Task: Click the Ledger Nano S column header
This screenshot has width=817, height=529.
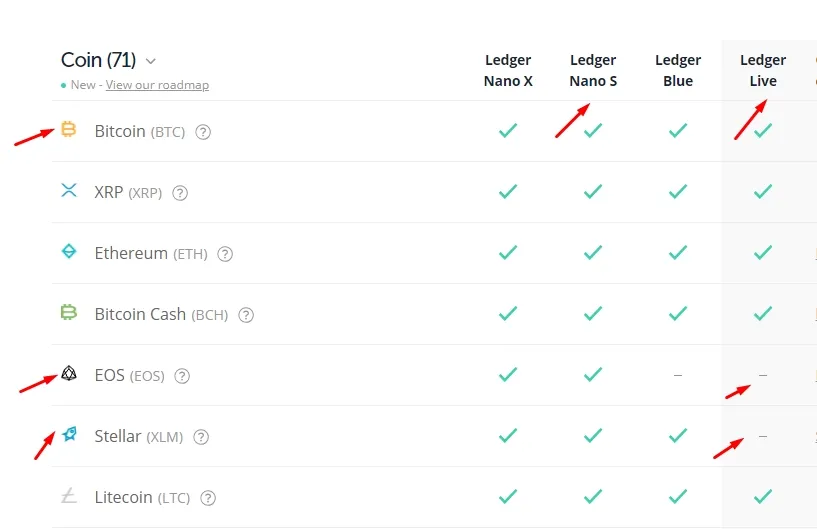Action: pyautogui.click(x=593, y=70)
